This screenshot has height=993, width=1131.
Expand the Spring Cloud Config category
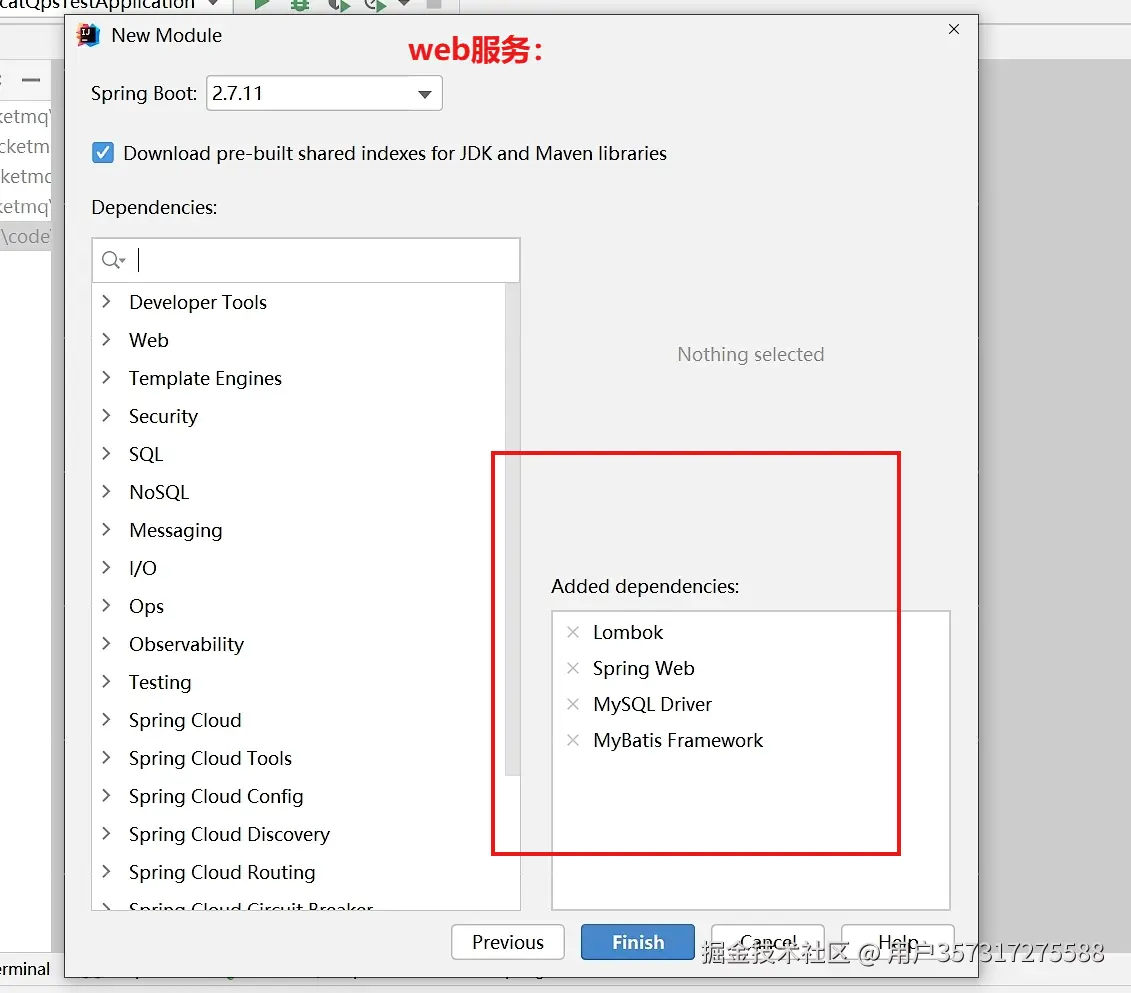coord(106,795)
